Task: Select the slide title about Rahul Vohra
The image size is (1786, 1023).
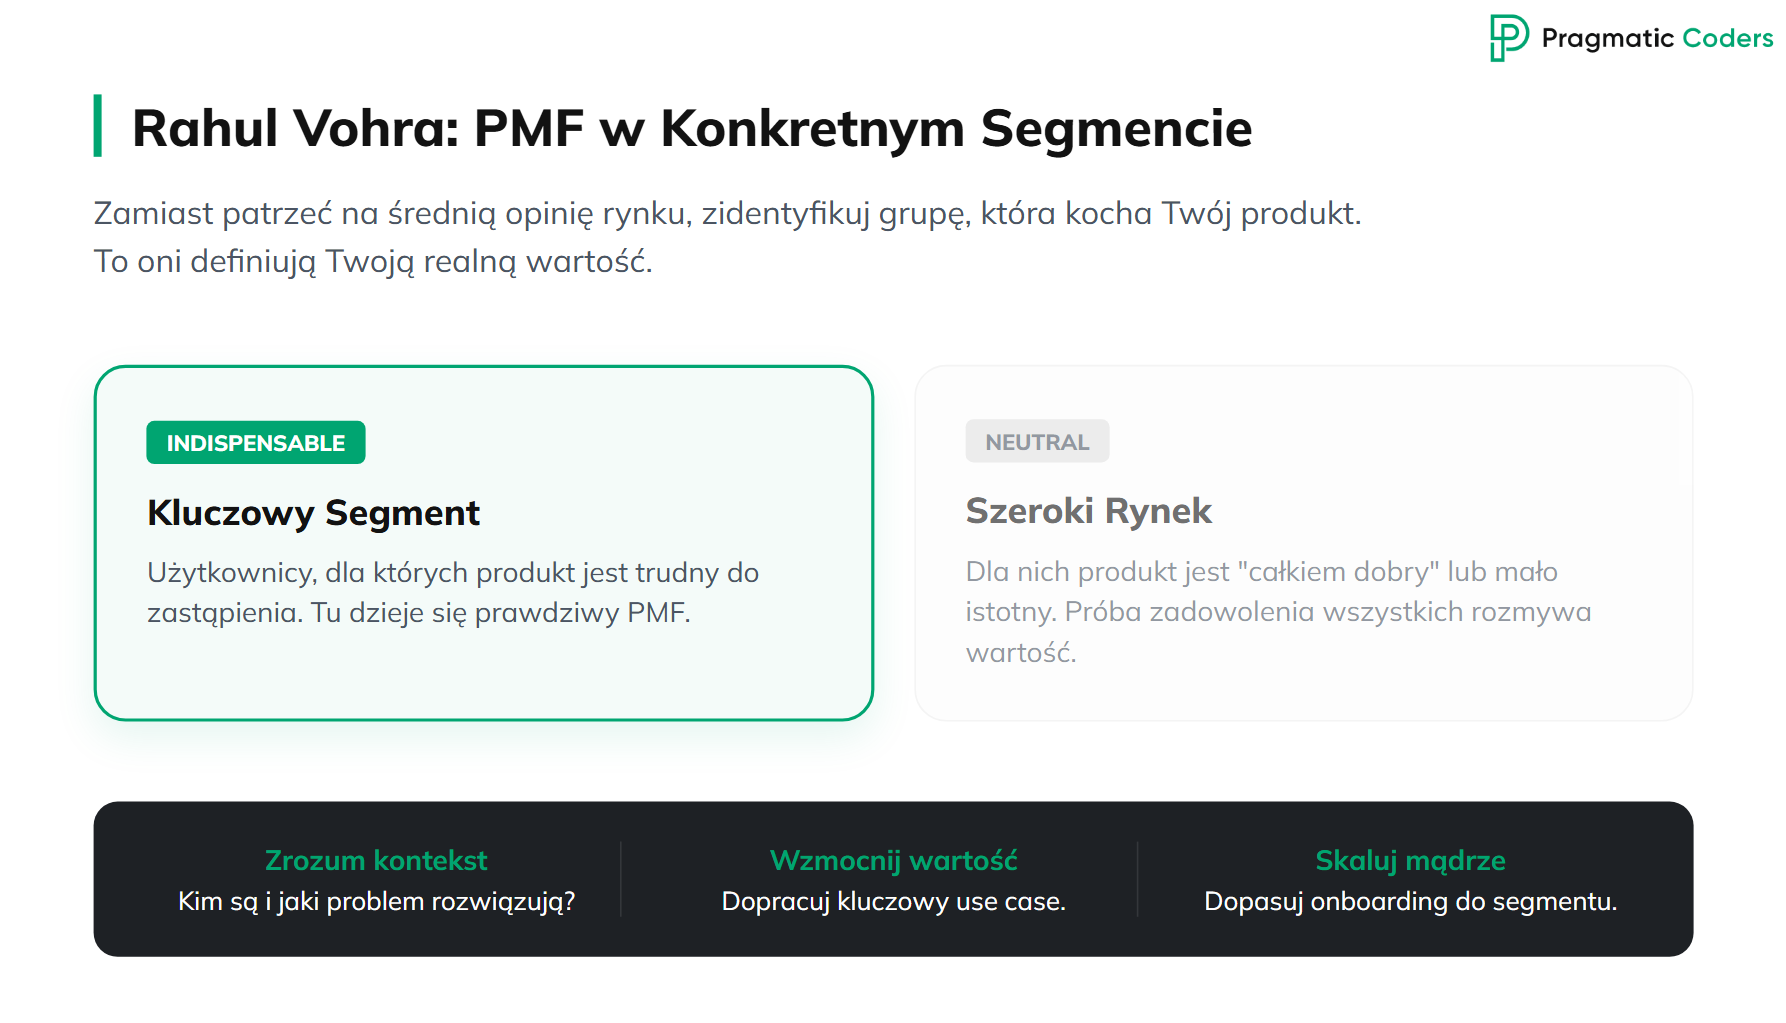Action: pos(691,128)
